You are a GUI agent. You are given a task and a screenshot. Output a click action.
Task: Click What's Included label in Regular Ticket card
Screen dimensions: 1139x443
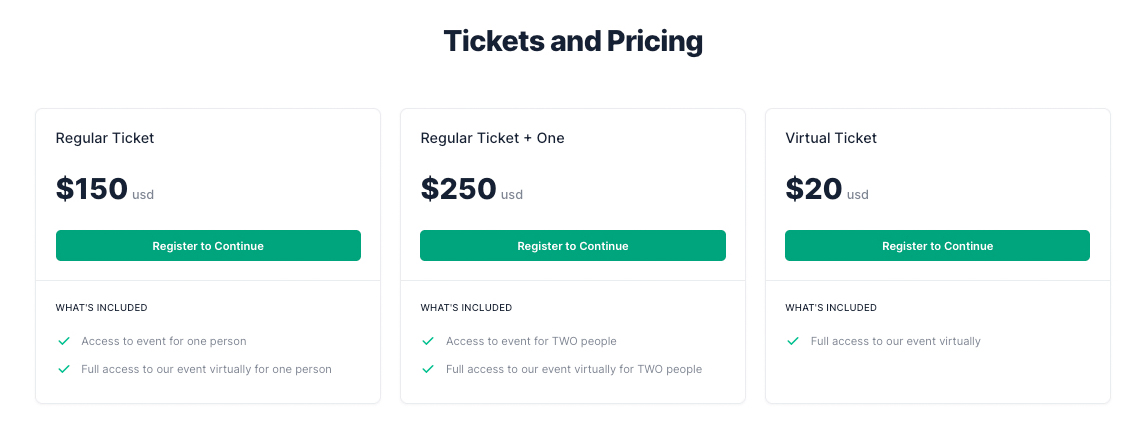tap(102, 308)
